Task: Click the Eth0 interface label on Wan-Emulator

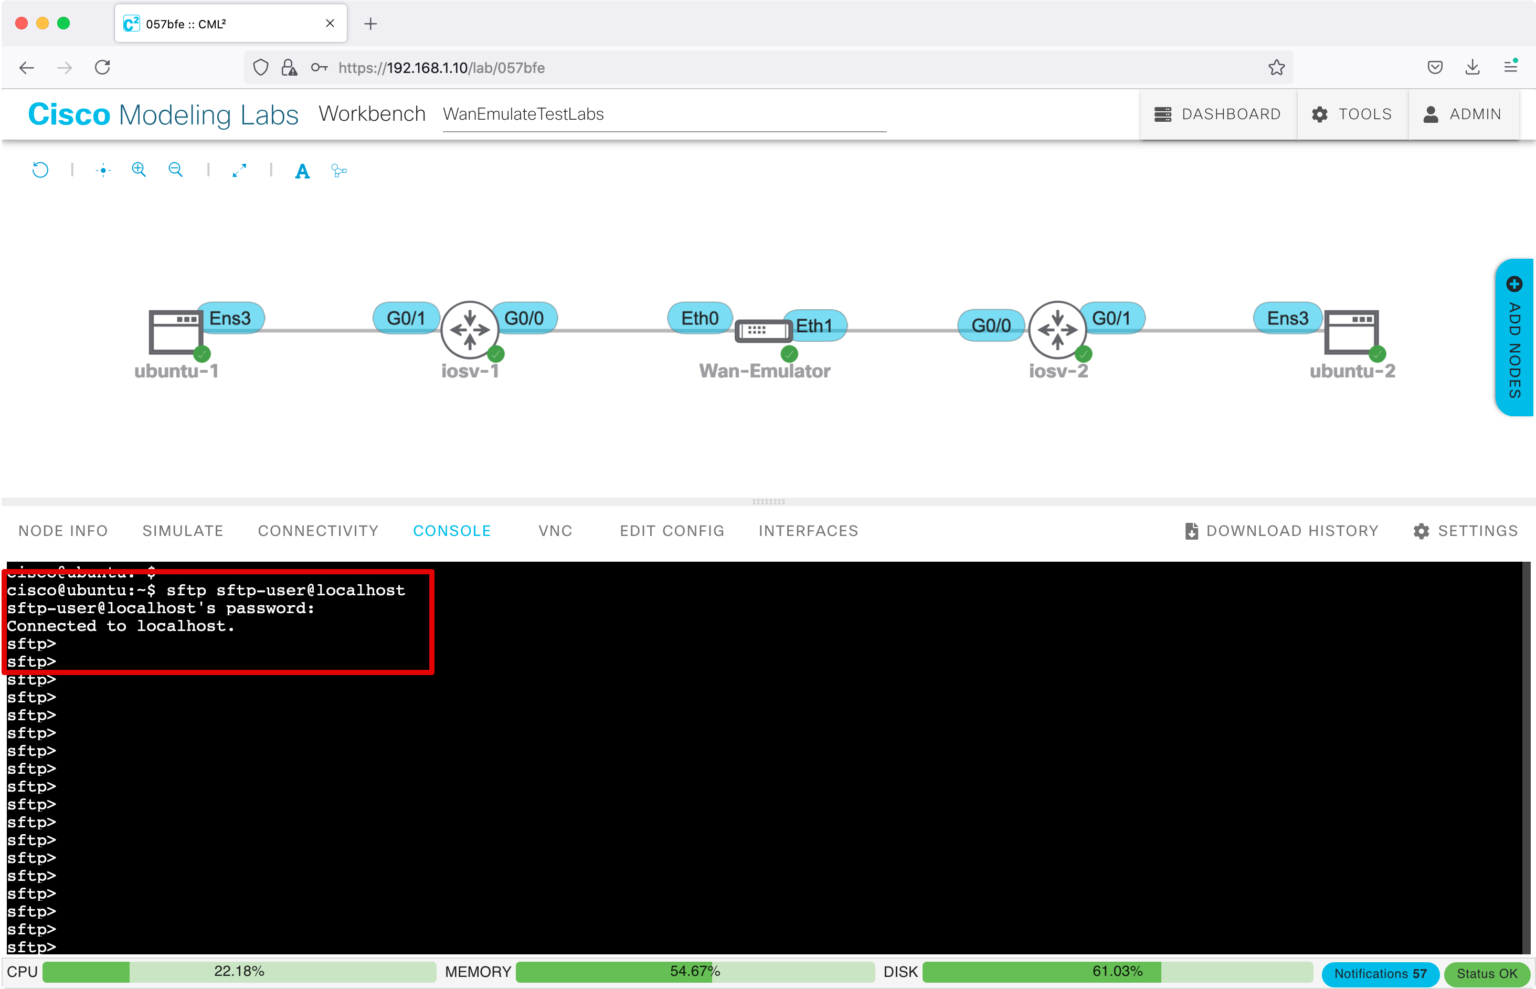Action: pos(700,318)
